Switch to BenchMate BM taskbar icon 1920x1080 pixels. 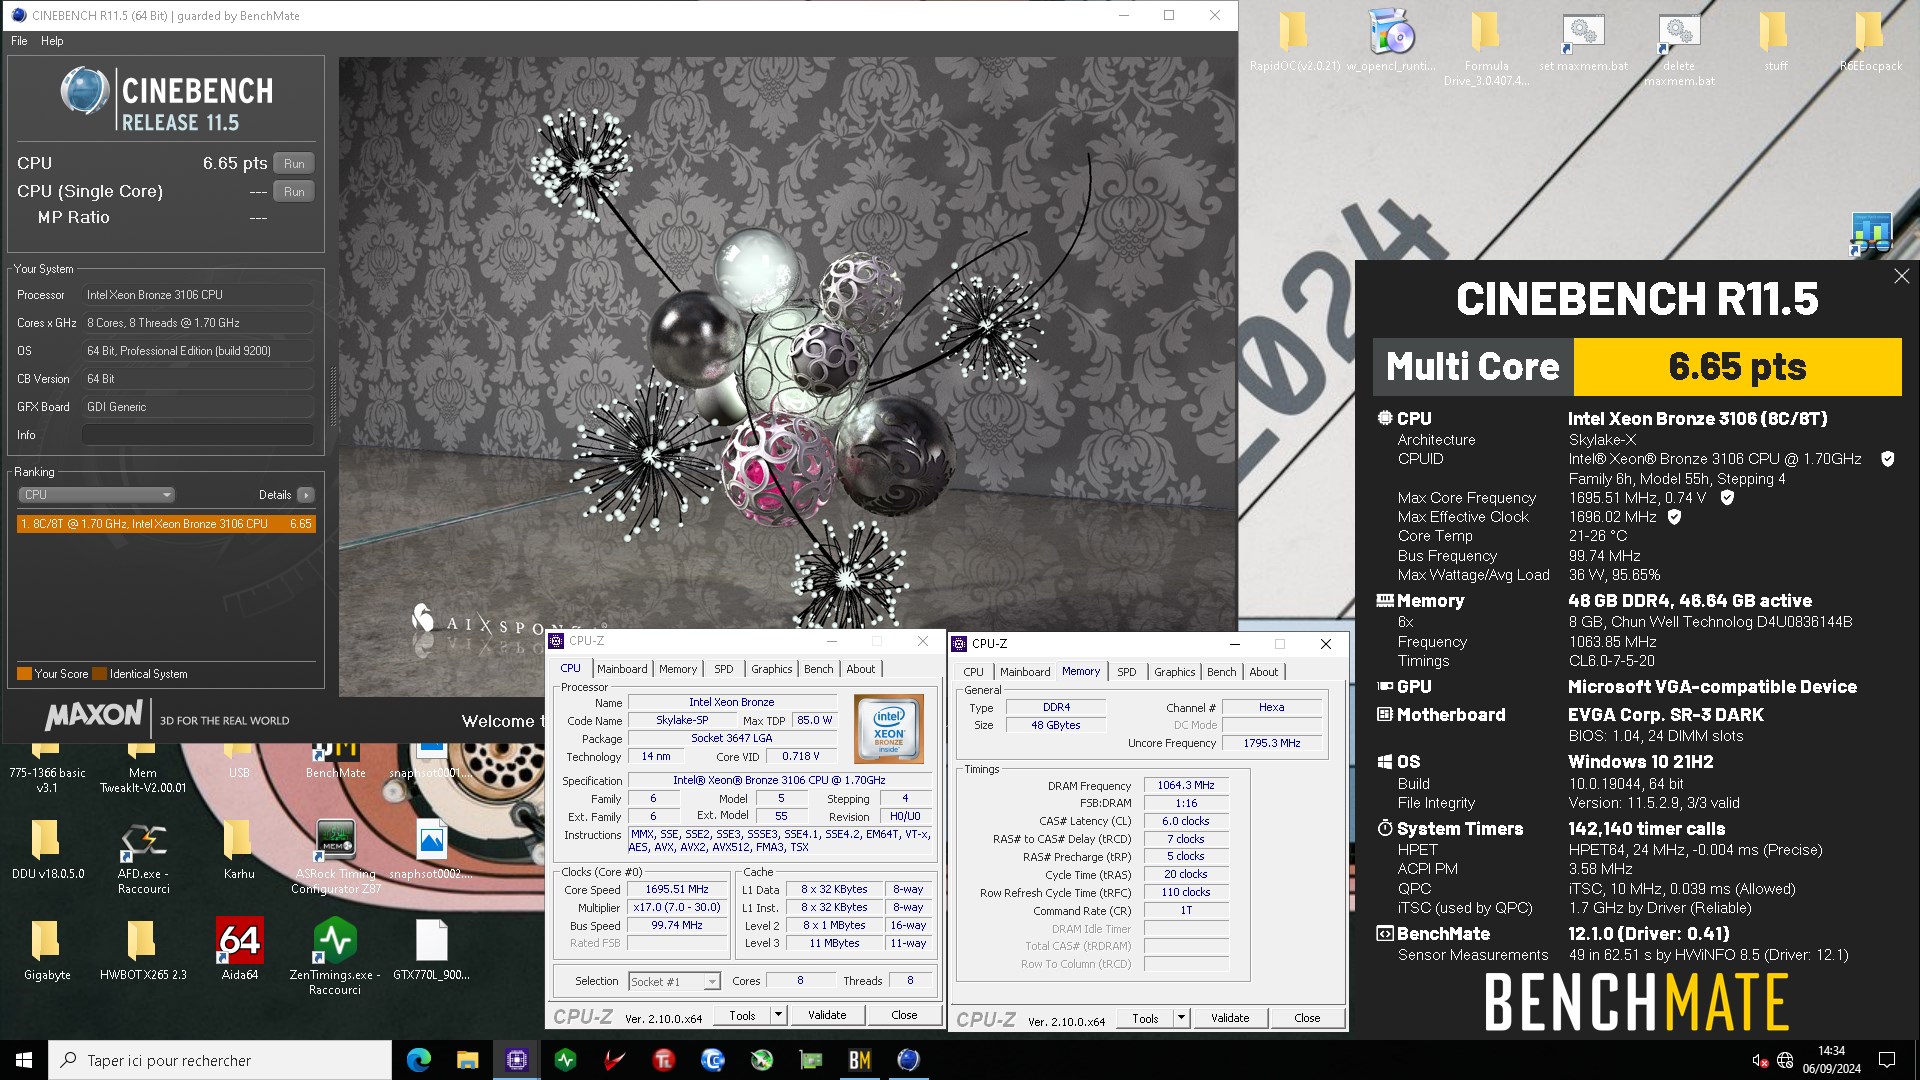[x=859, y=1060]
